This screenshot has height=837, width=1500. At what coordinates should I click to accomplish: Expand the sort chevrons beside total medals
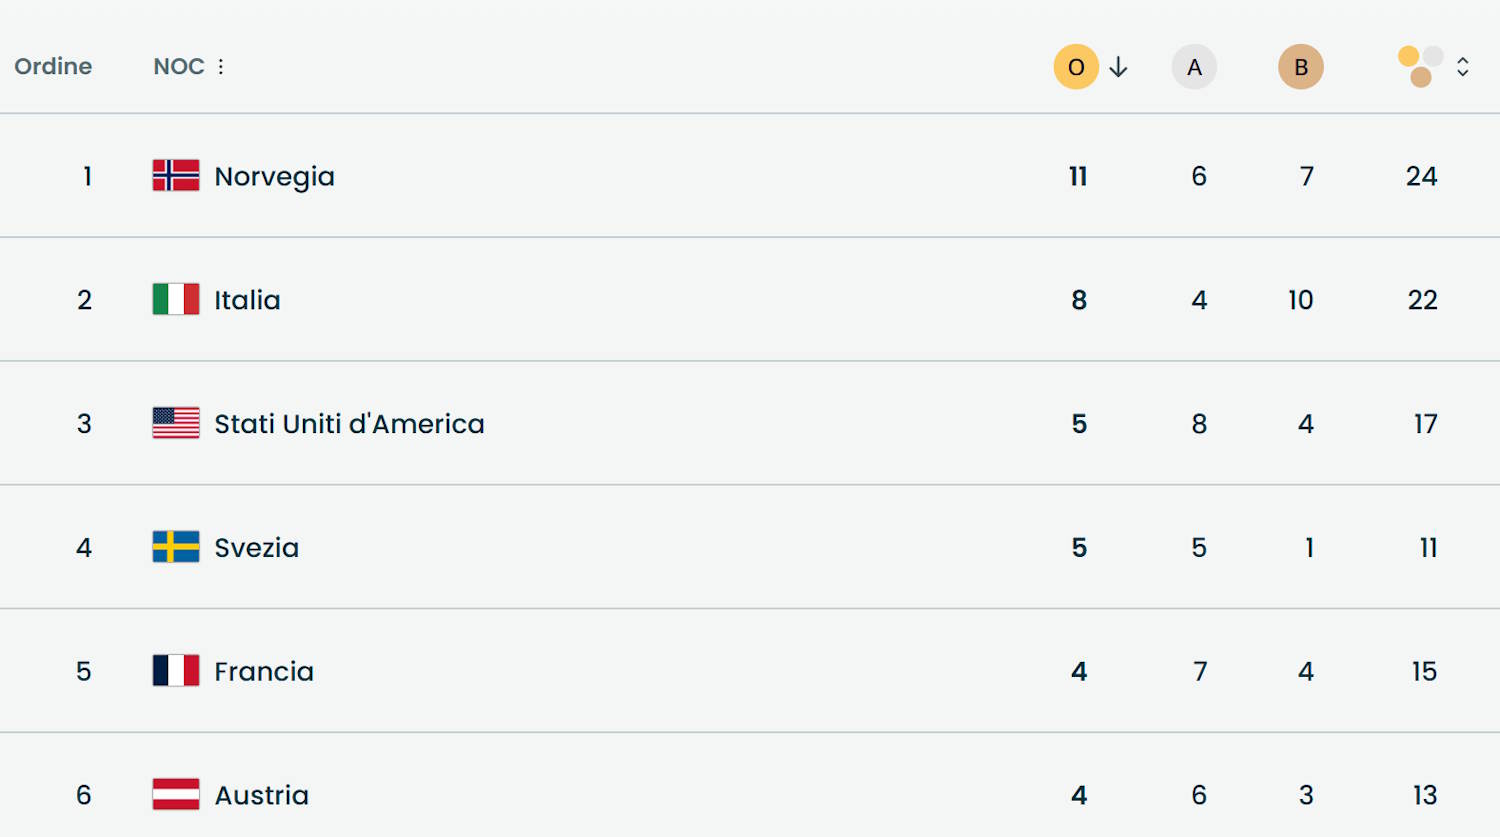click(x=1463, y=66)
